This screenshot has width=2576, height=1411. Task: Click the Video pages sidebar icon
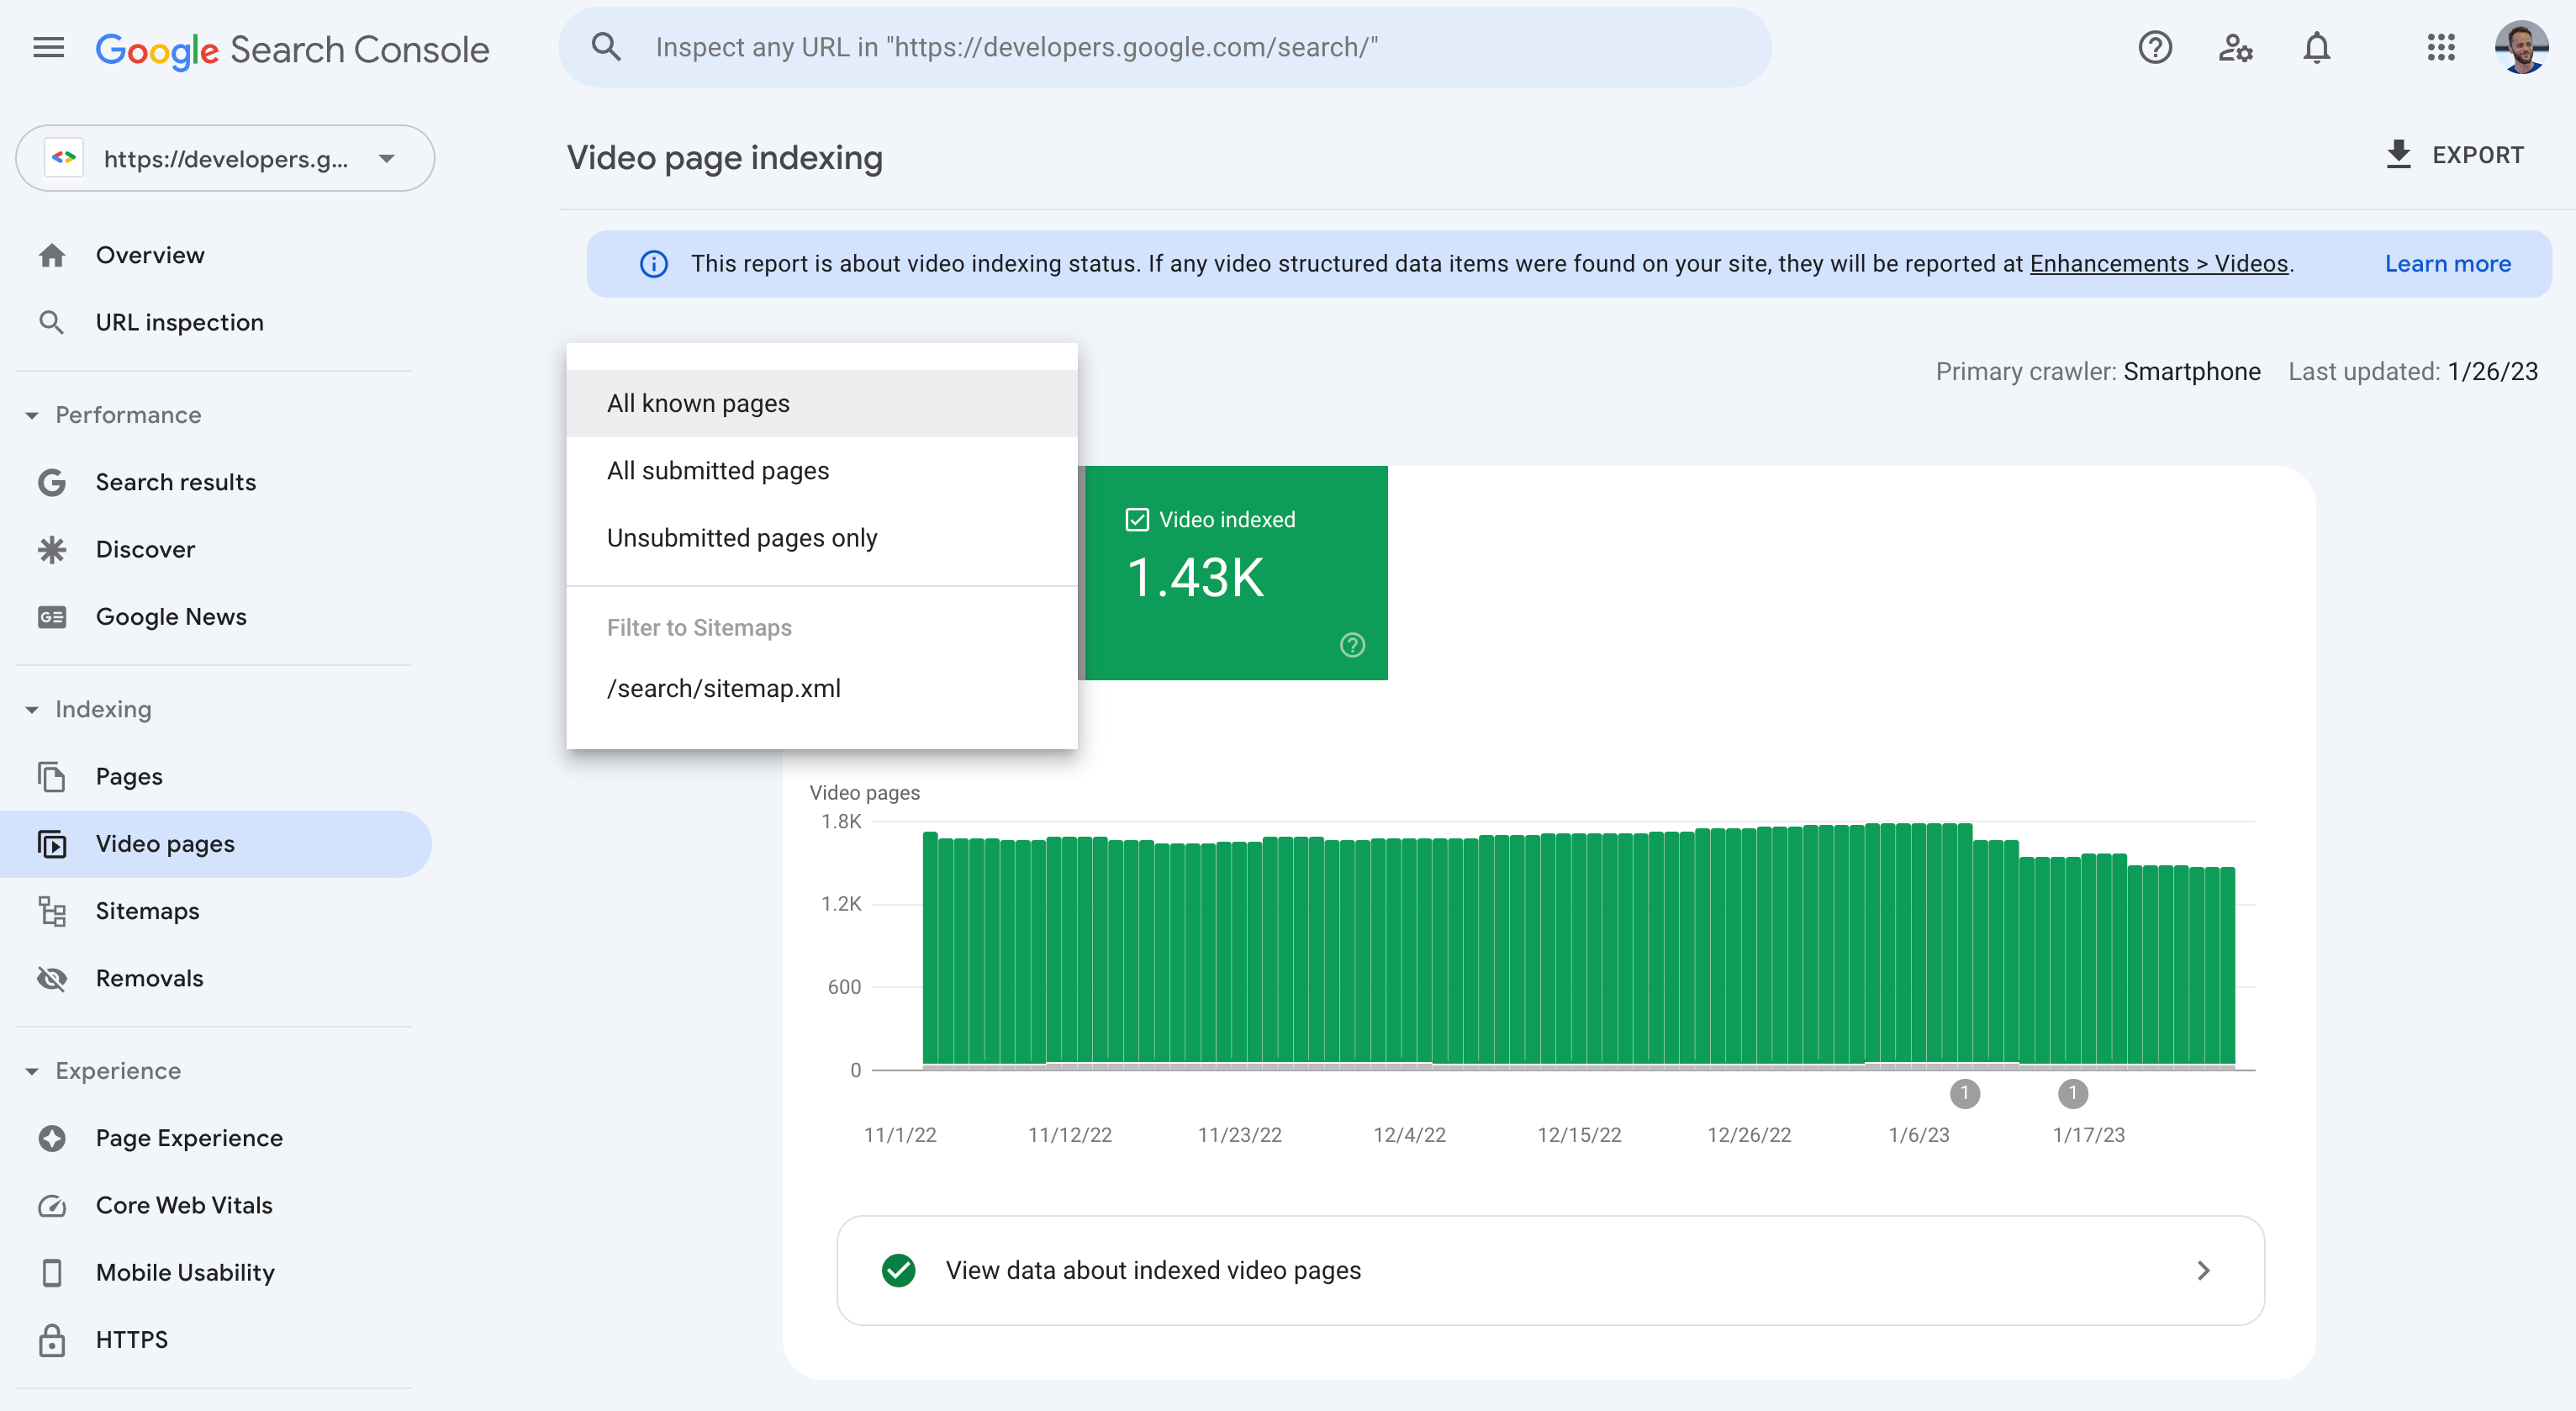click(52, 843)
